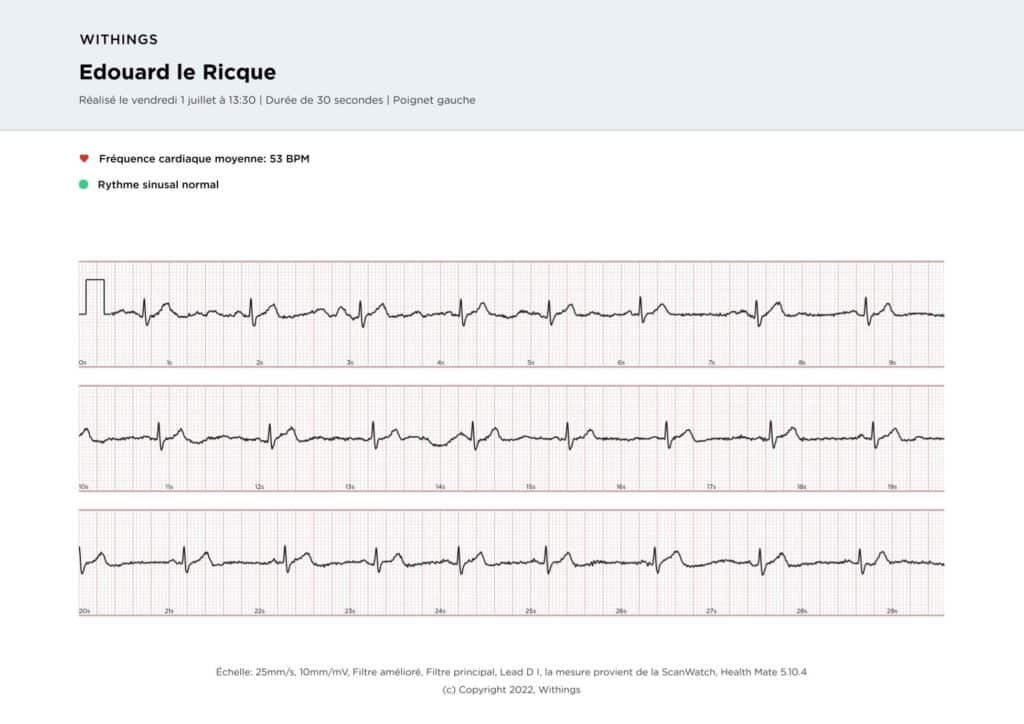Viewport: 1024px width, 724px height.
Task: Click 'Rythme sinusal normal' label
Action: (158, 185)
